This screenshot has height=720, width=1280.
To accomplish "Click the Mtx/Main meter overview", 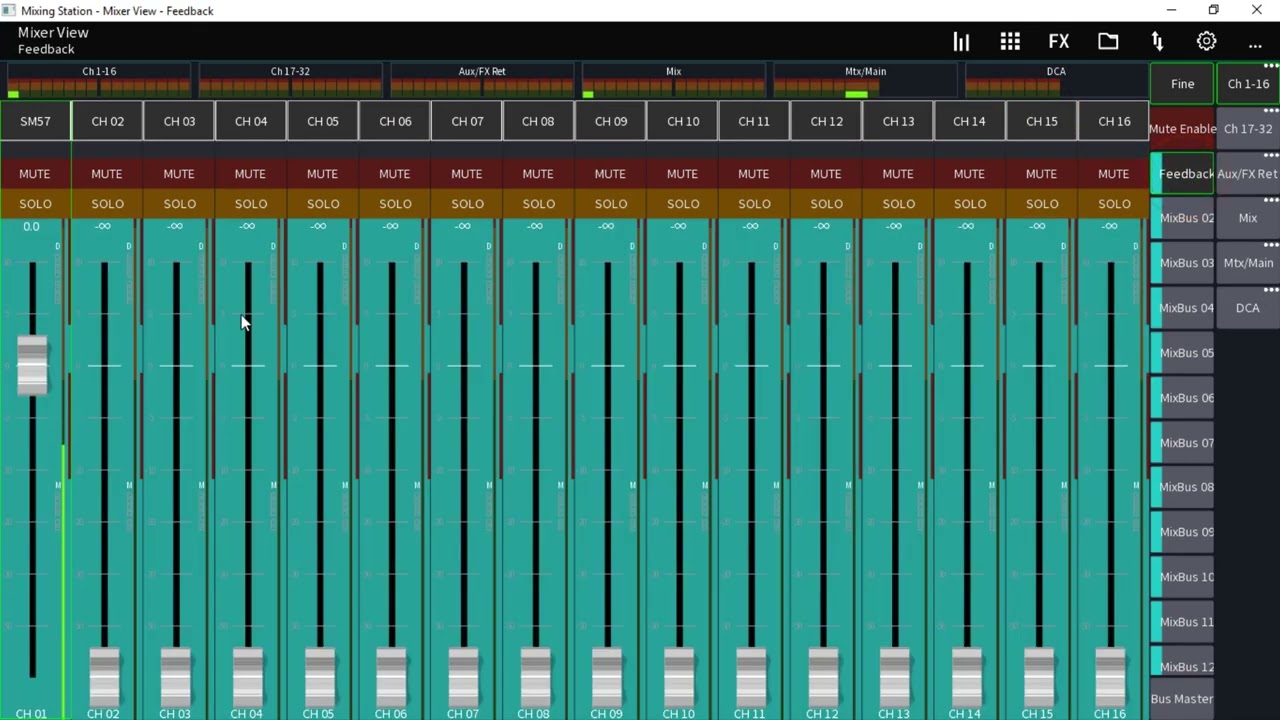I will point(866,81).
